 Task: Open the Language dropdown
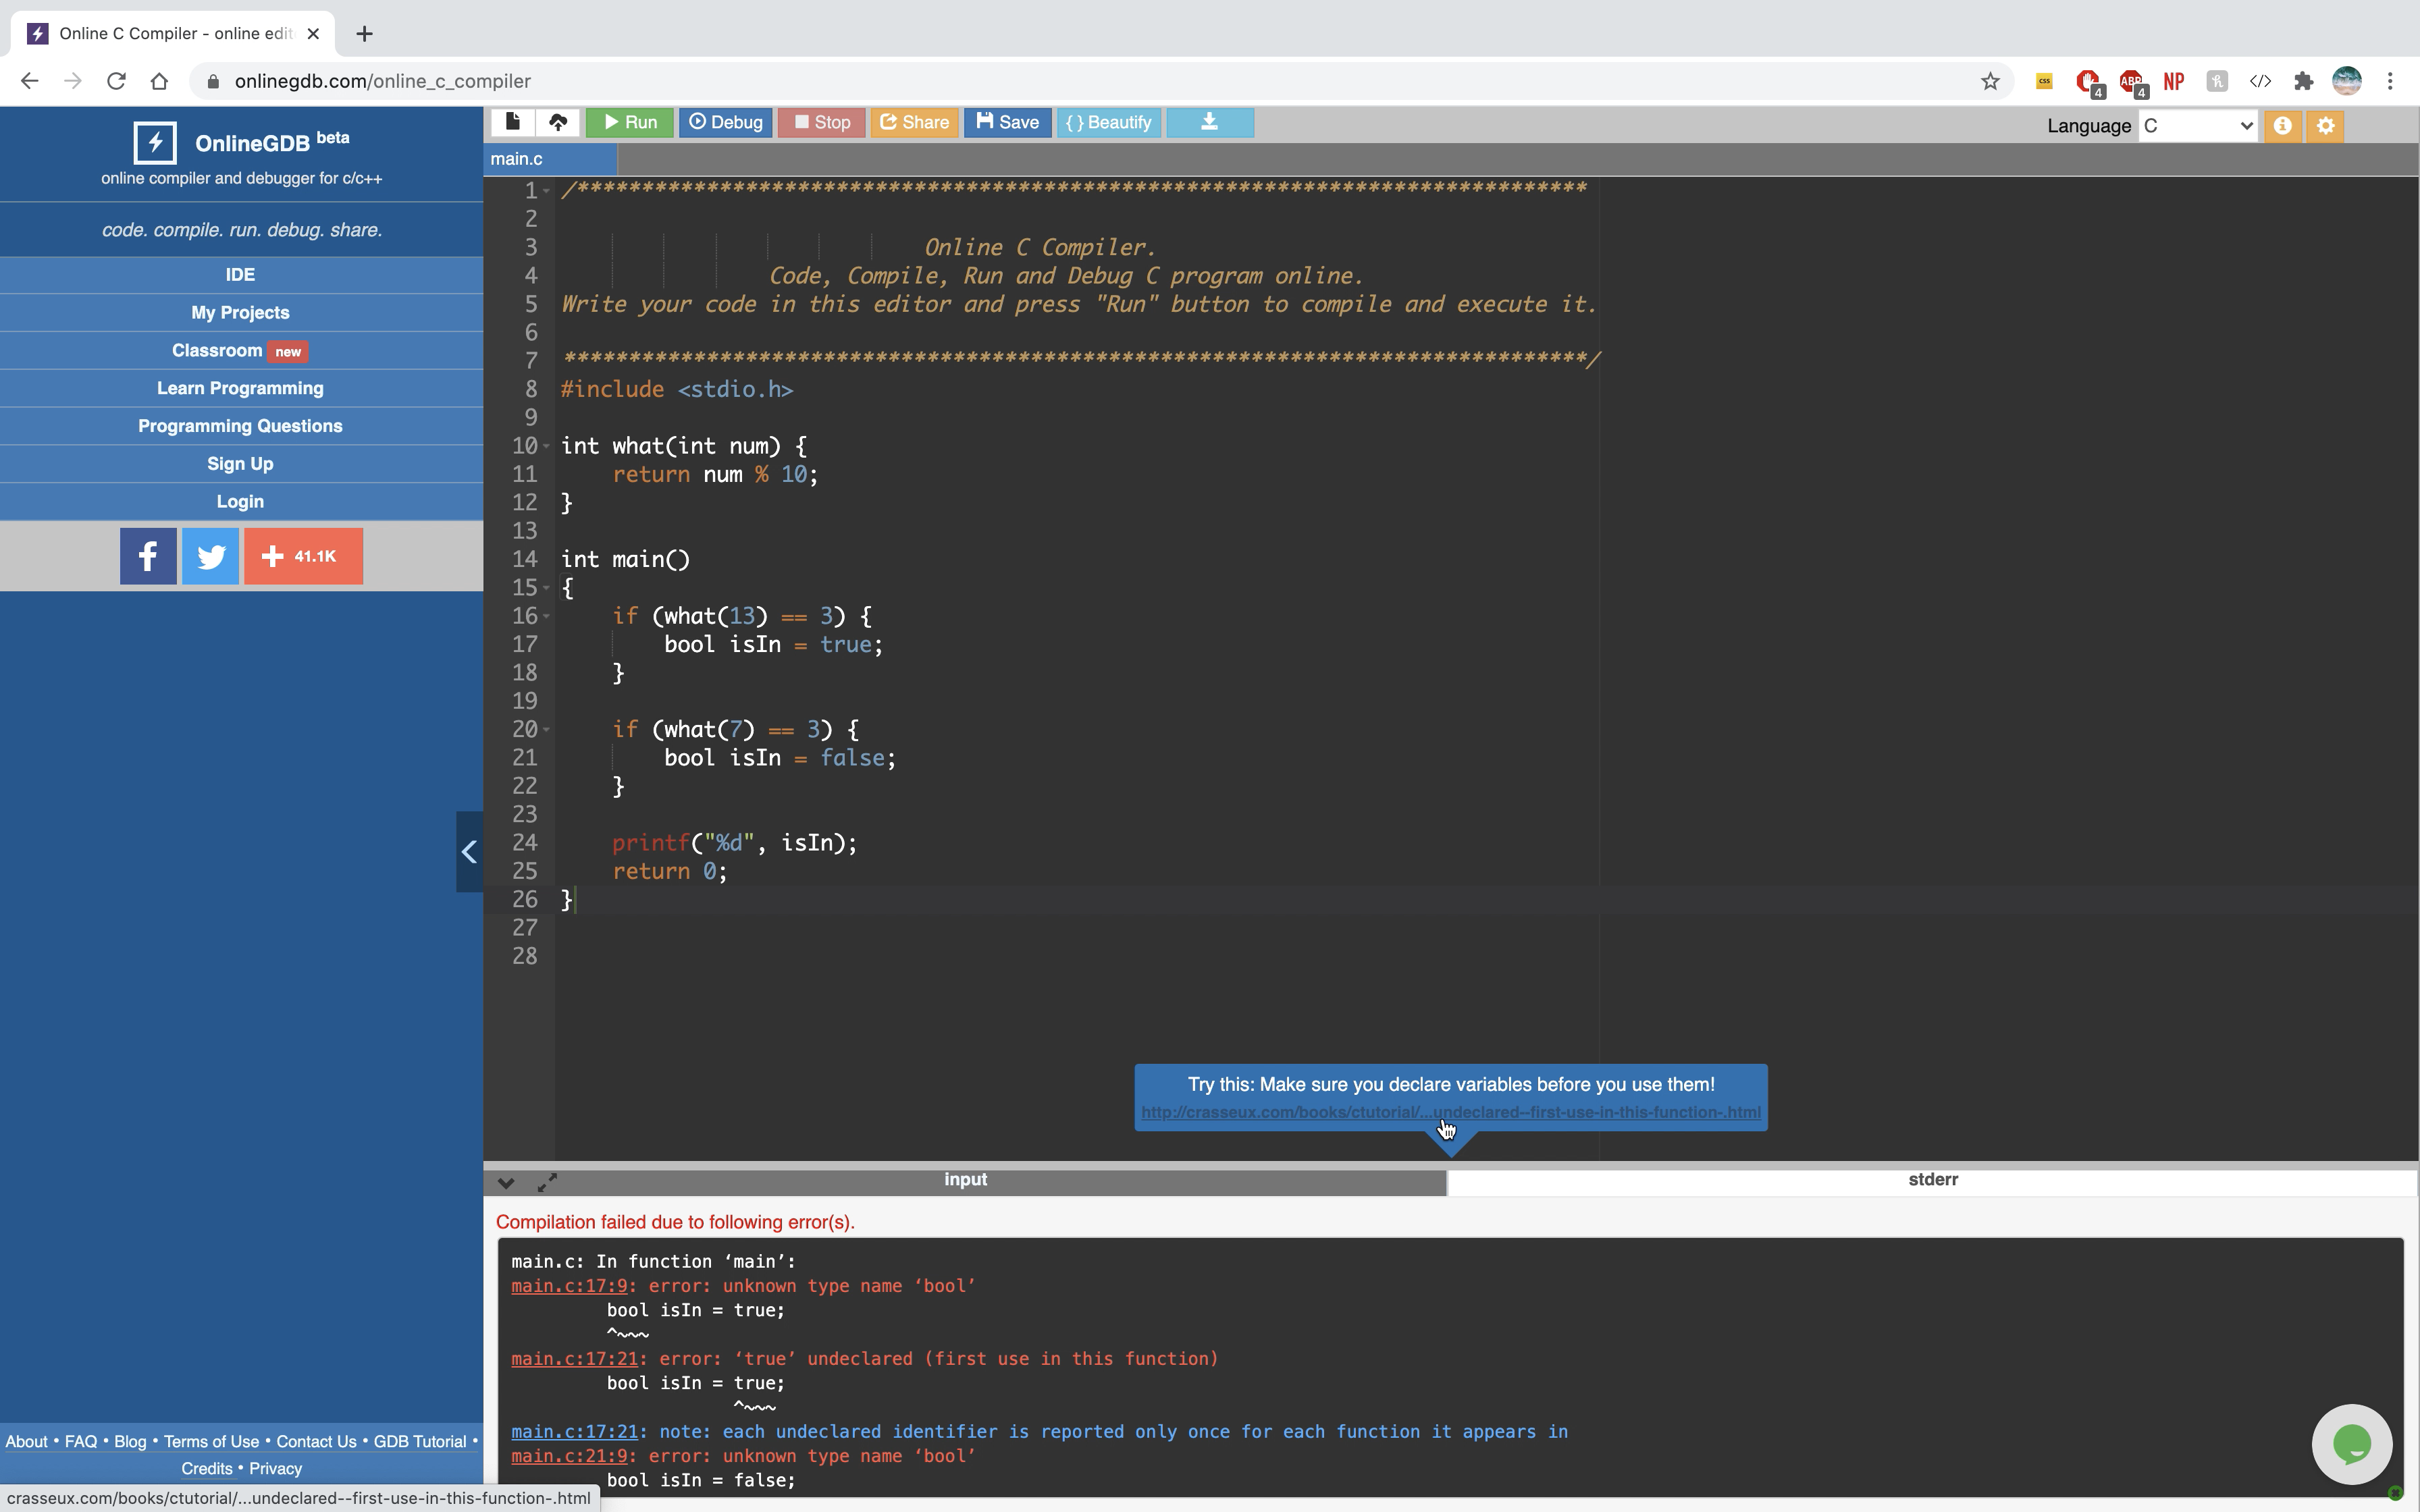coord(2197,126)
